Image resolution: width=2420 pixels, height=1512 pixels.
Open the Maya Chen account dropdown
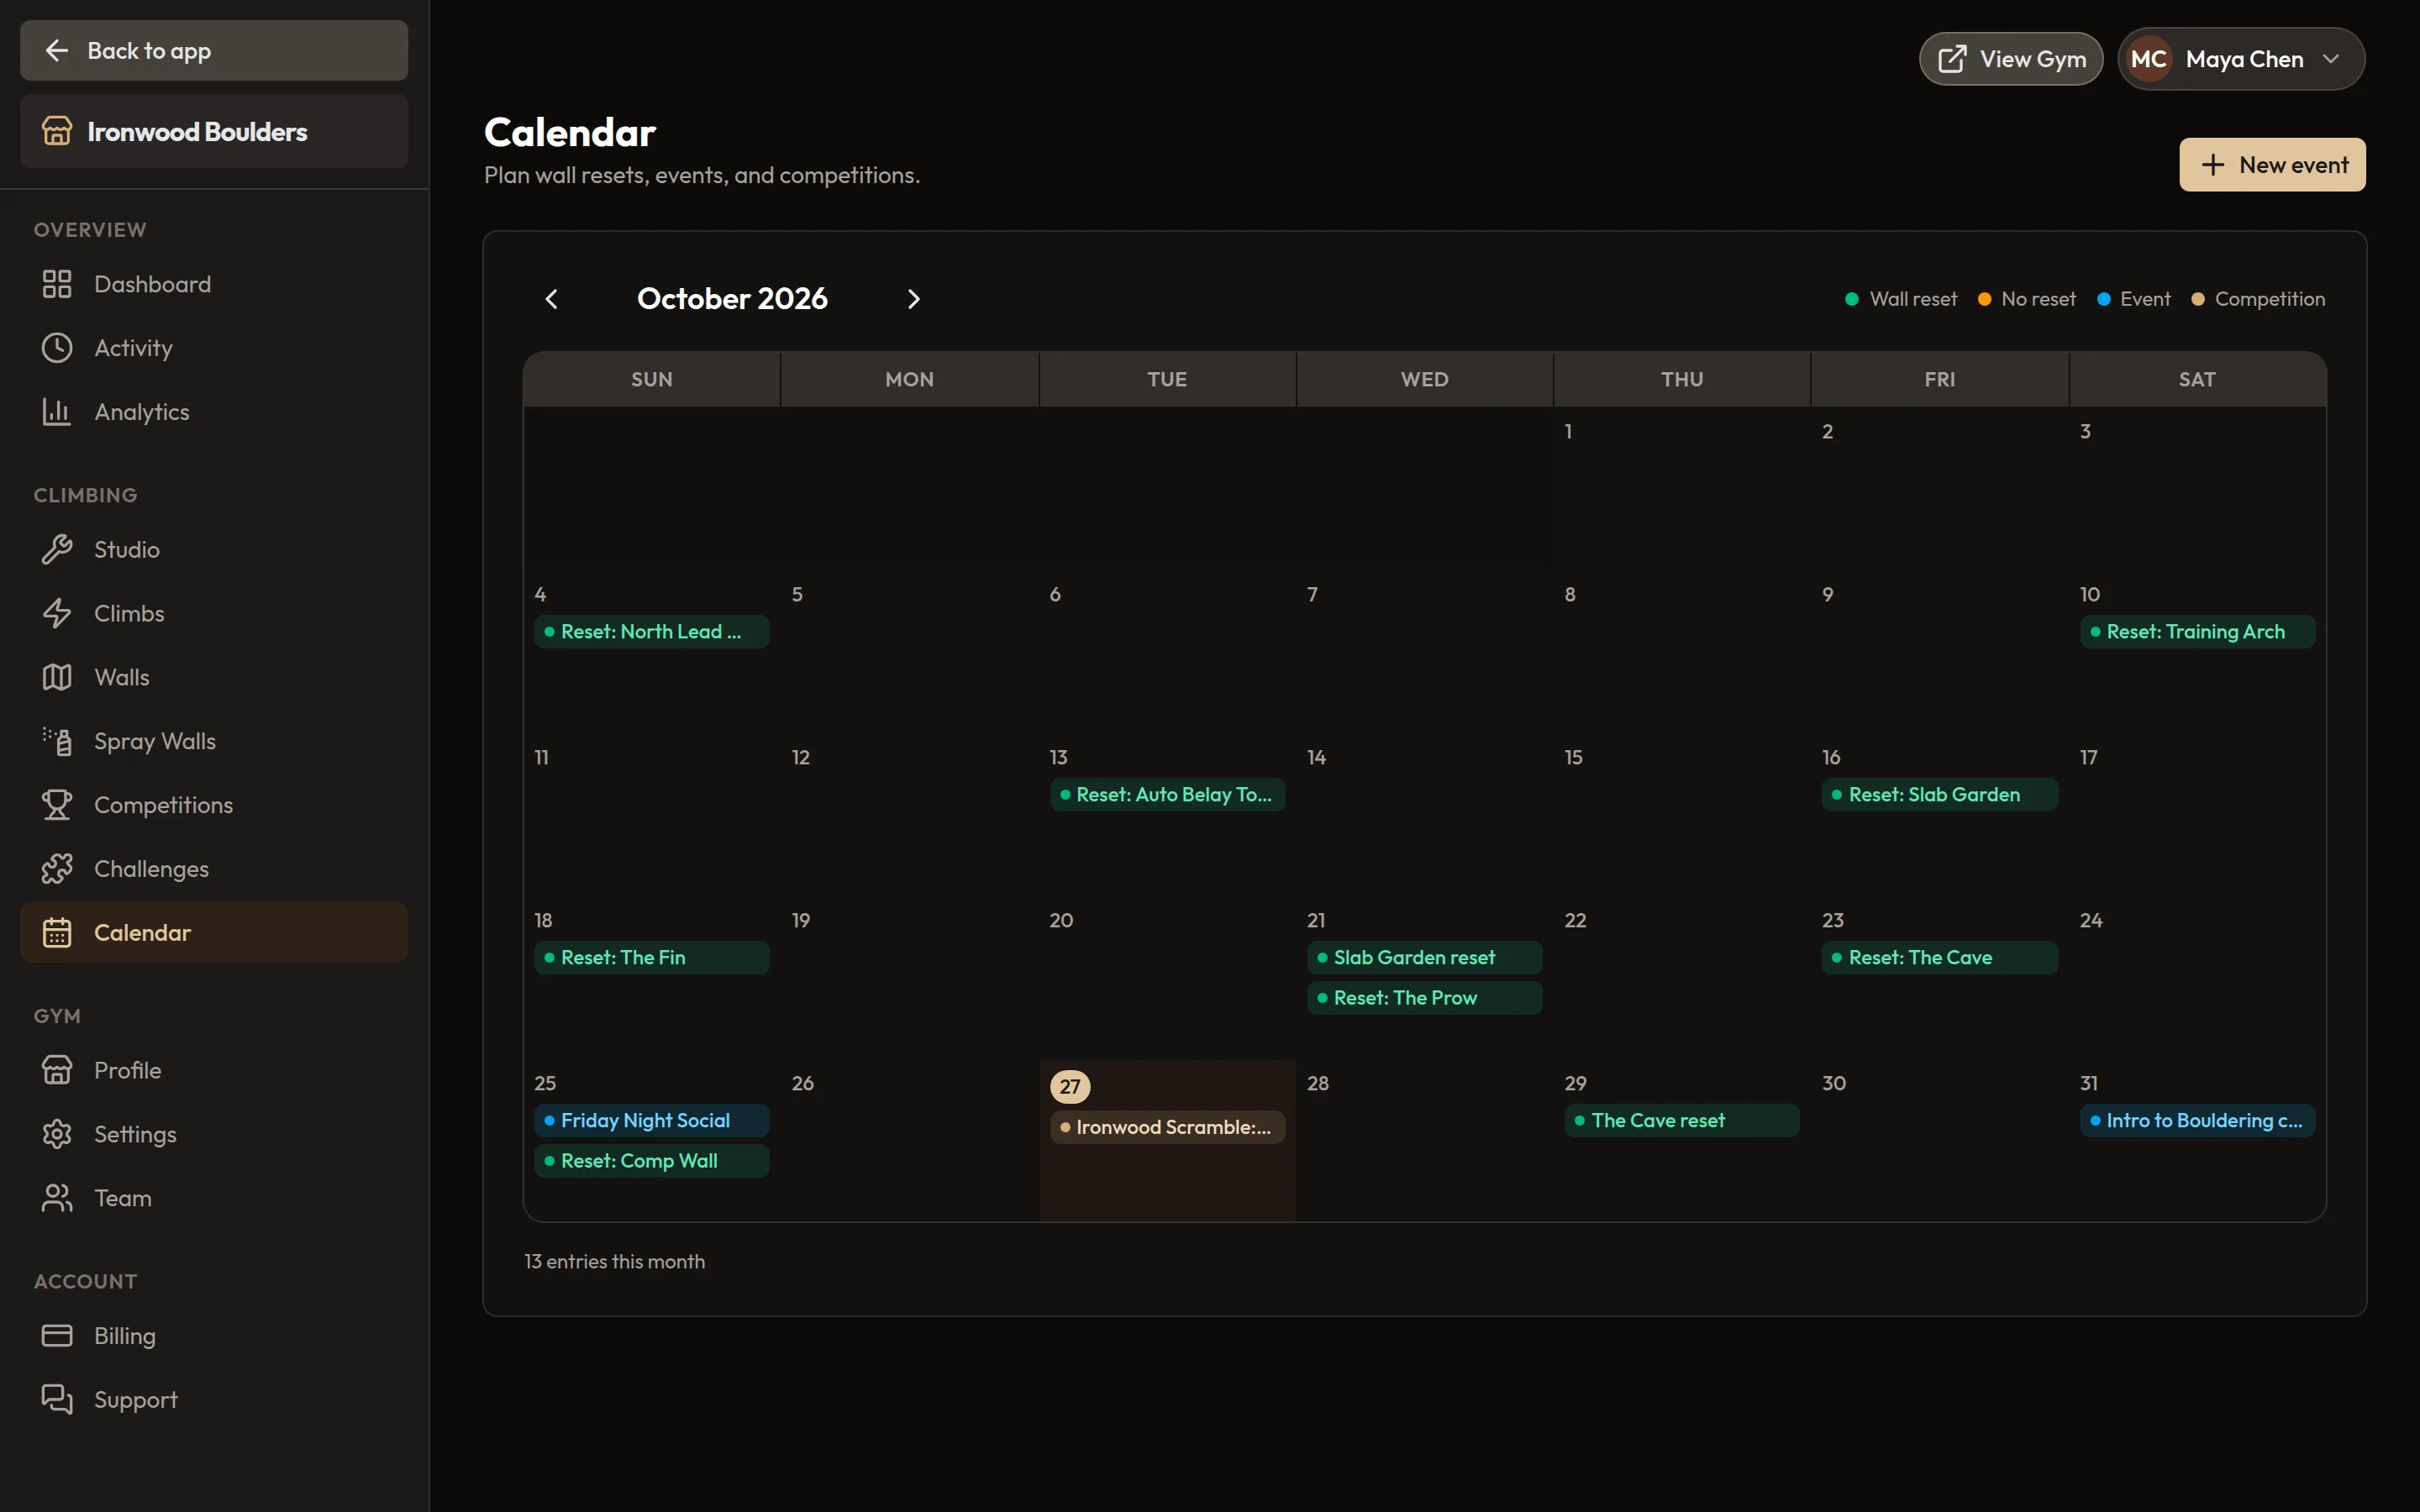pos(2241,59)
